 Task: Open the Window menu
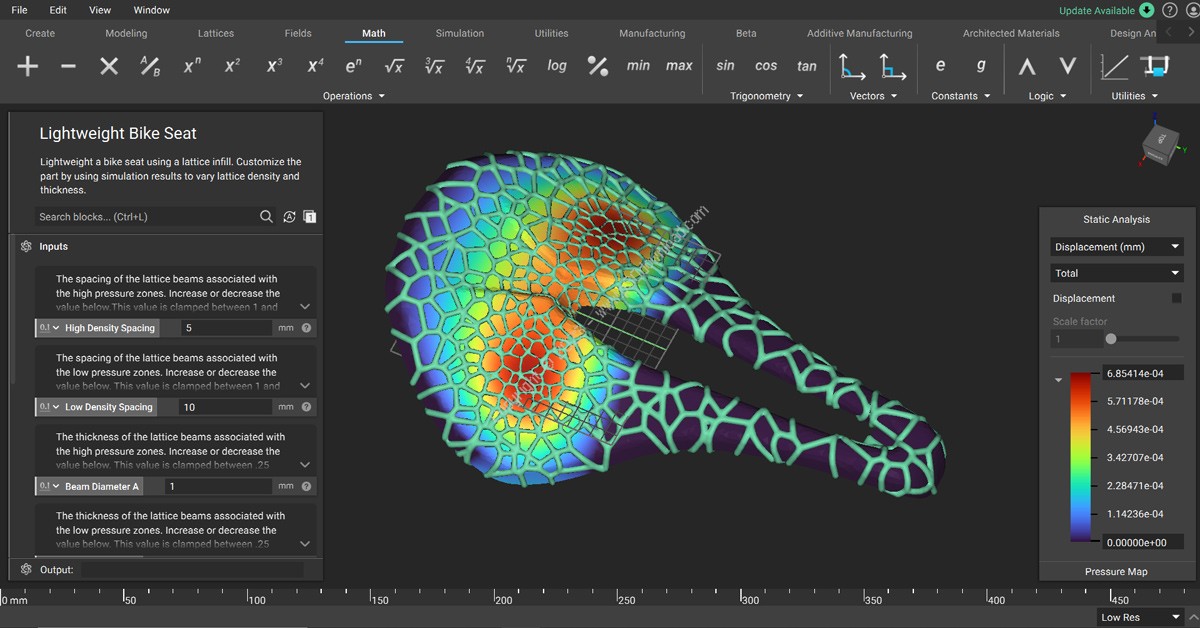[151, 10]
